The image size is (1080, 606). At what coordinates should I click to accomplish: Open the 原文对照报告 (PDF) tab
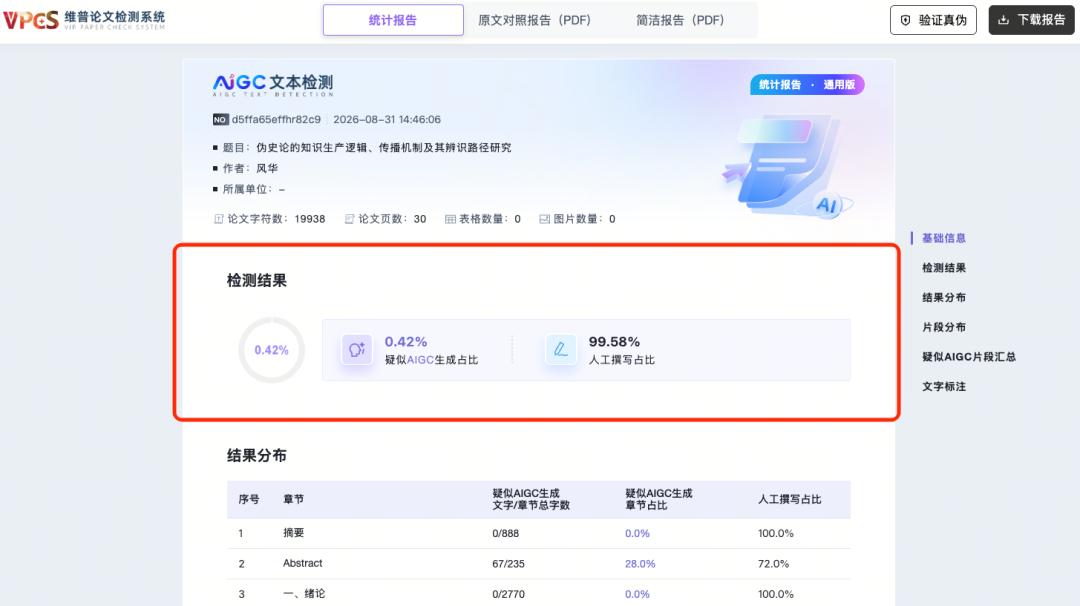(x=534, y=20)
